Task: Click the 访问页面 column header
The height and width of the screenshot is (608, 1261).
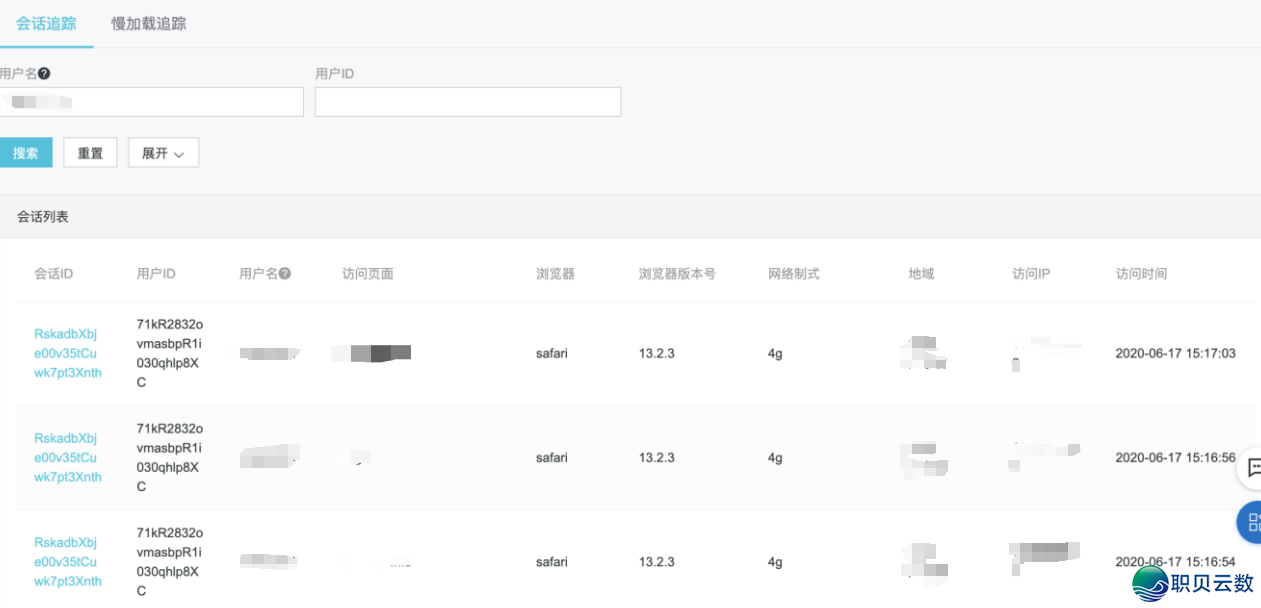Action: (x=367, y=273)
